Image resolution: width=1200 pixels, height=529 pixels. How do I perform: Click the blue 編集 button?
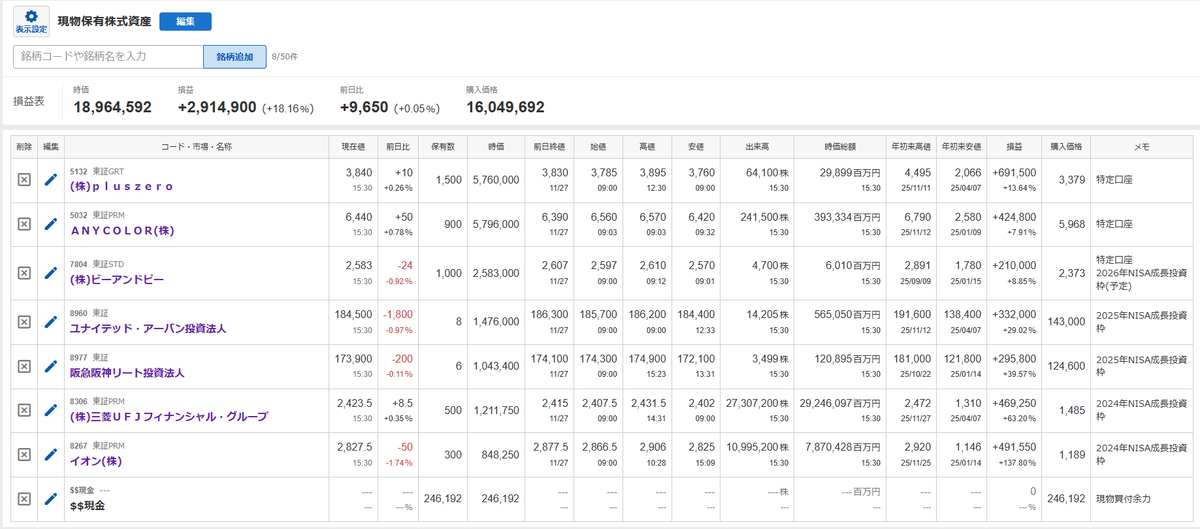coord(185,22)
